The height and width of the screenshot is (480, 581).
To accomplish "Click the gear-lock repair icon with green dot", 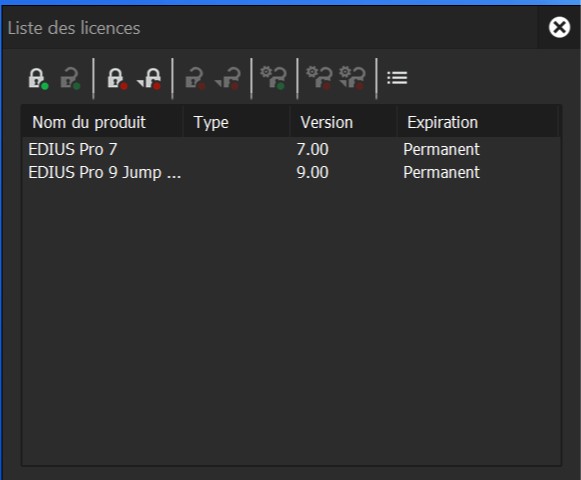I will 273,78.
